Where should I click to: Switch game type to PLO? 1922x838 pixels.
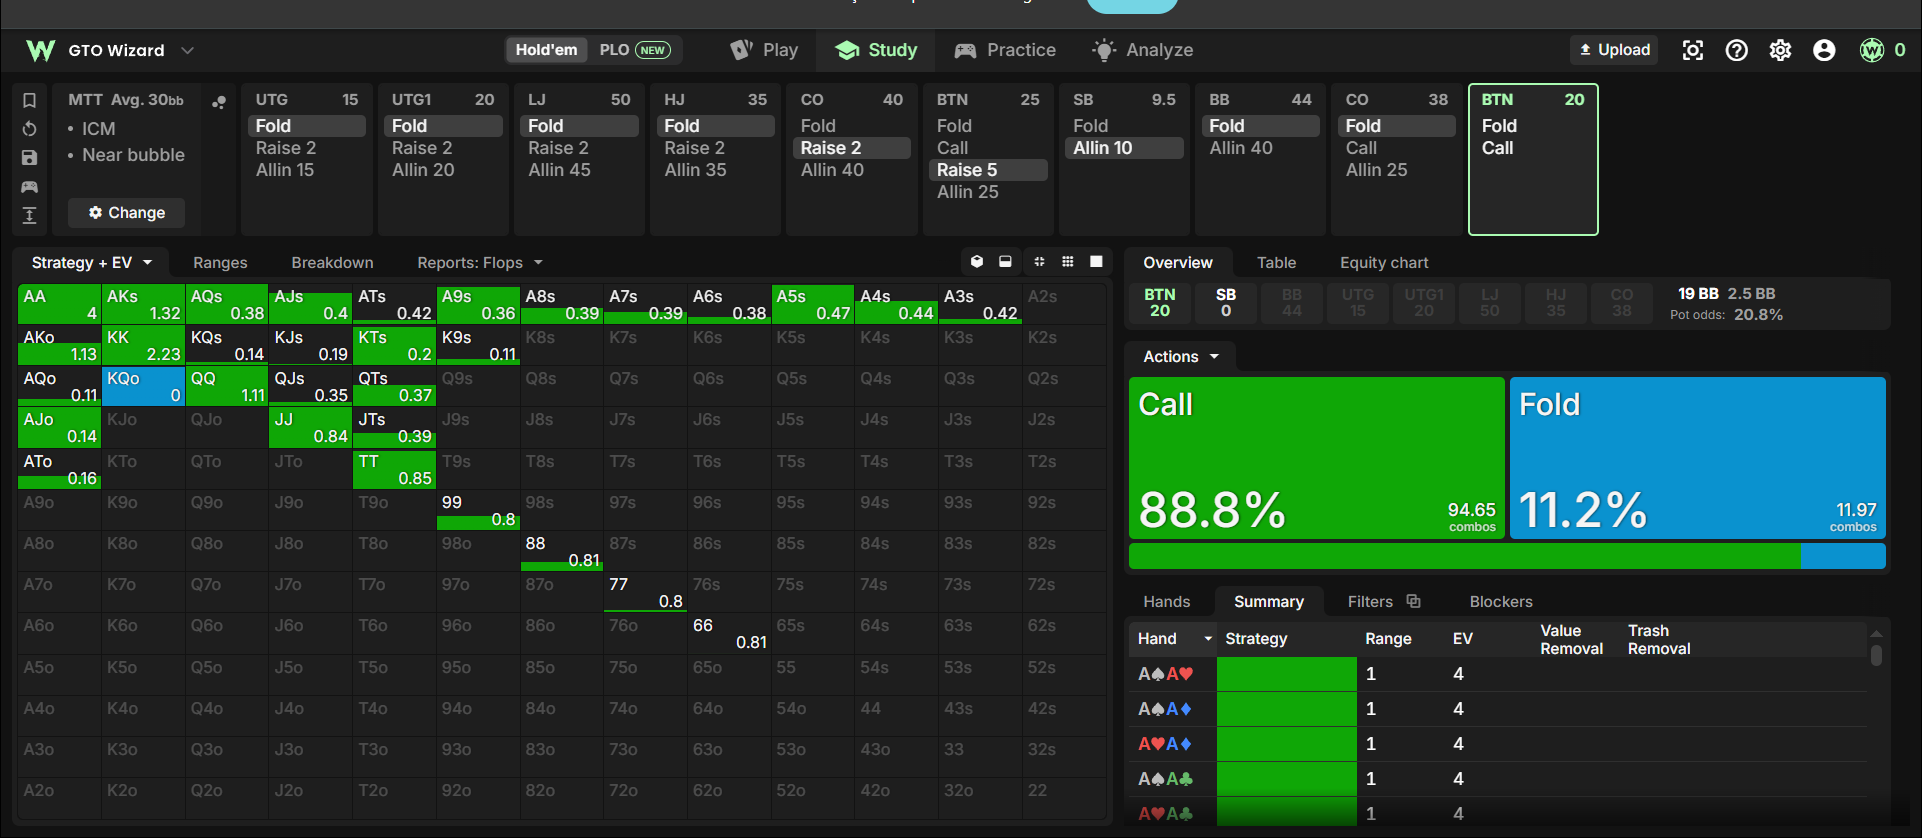[x=635, y=50]
